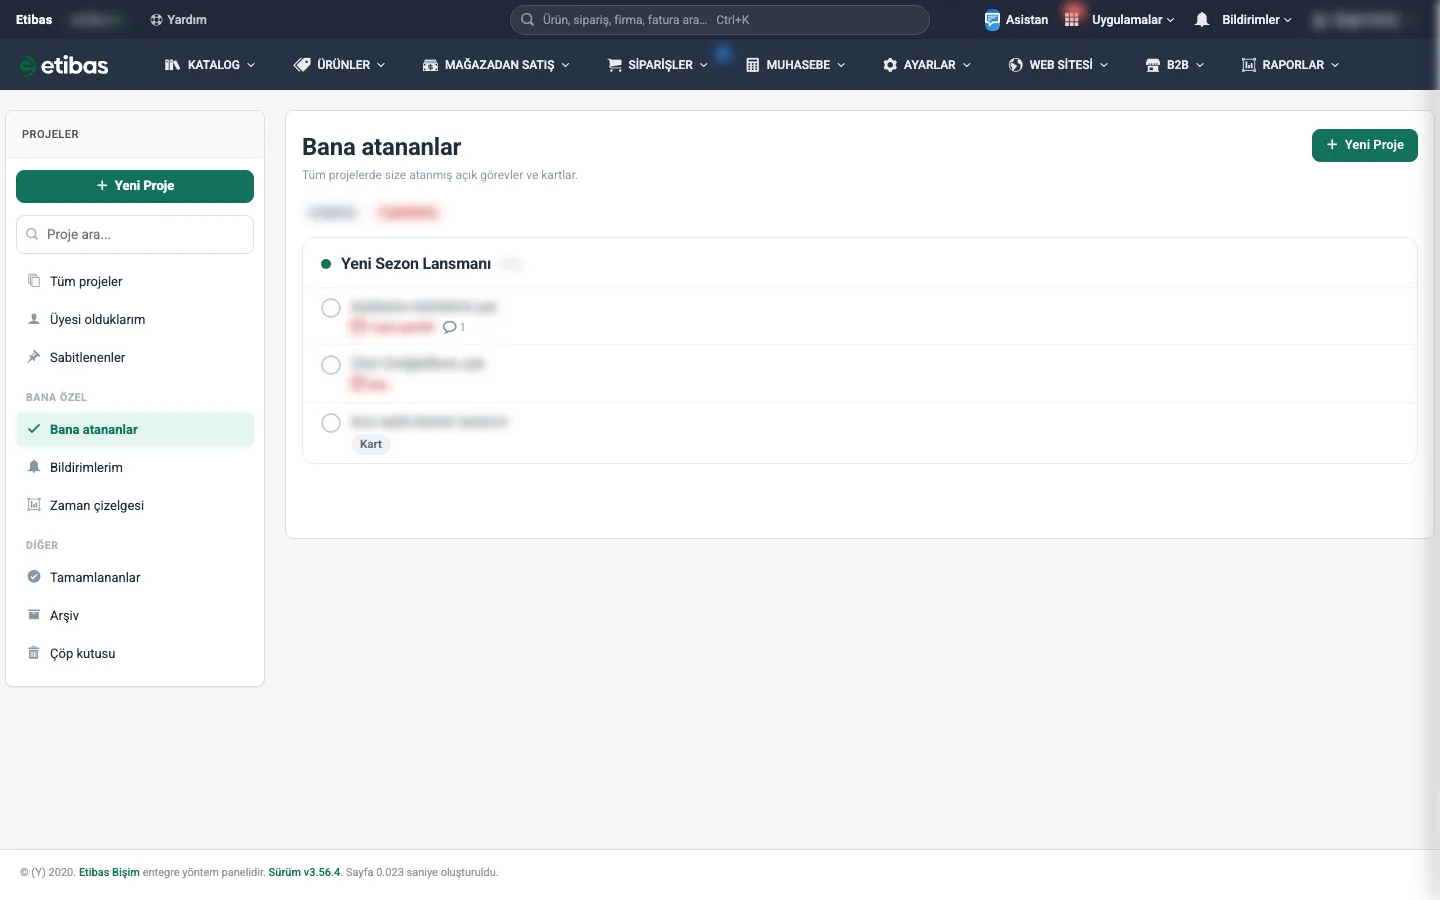
Task: Click the Sabitlenenler pin icon
Action: tap(34, 357)
